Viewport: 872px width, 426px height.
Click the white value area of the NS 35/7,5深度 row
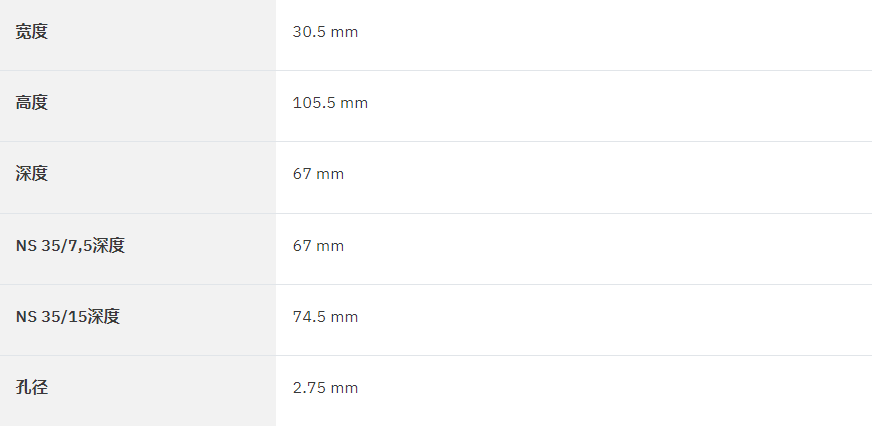(574, 249)
